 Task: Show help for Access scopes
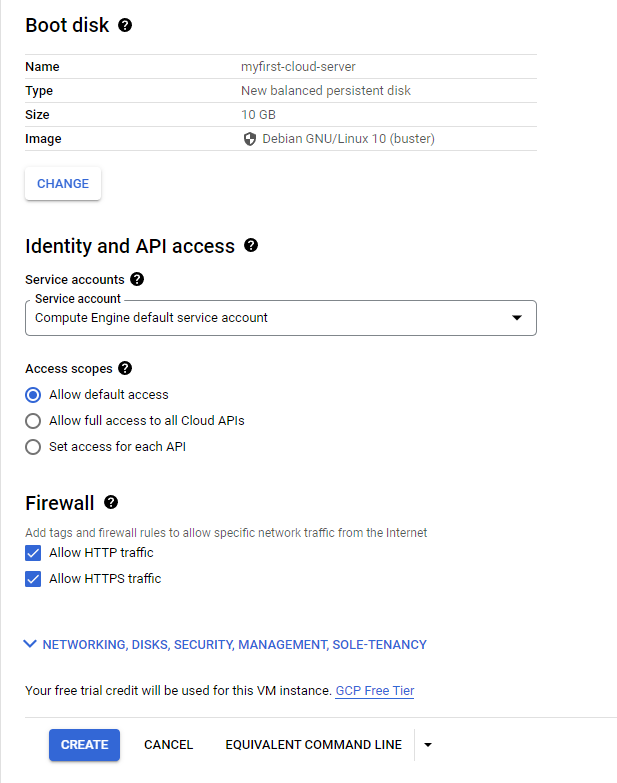click(125, 368)
